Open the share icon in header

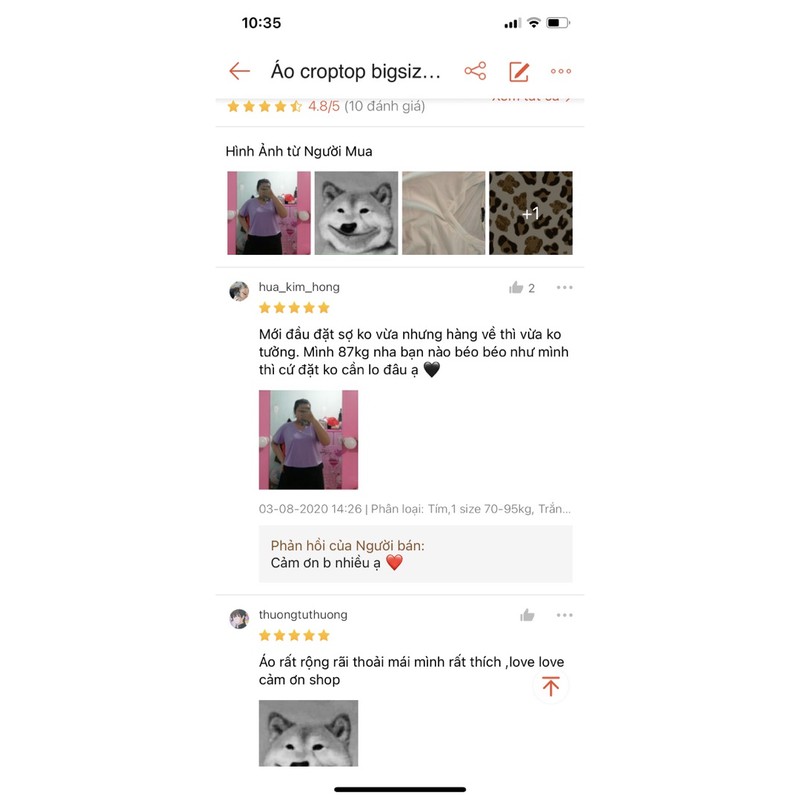click(475, 71)
